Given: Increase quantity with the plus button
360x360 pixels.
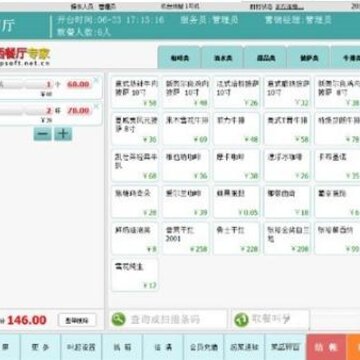Looking at the screenshot, I should click(x=63, y=134).
